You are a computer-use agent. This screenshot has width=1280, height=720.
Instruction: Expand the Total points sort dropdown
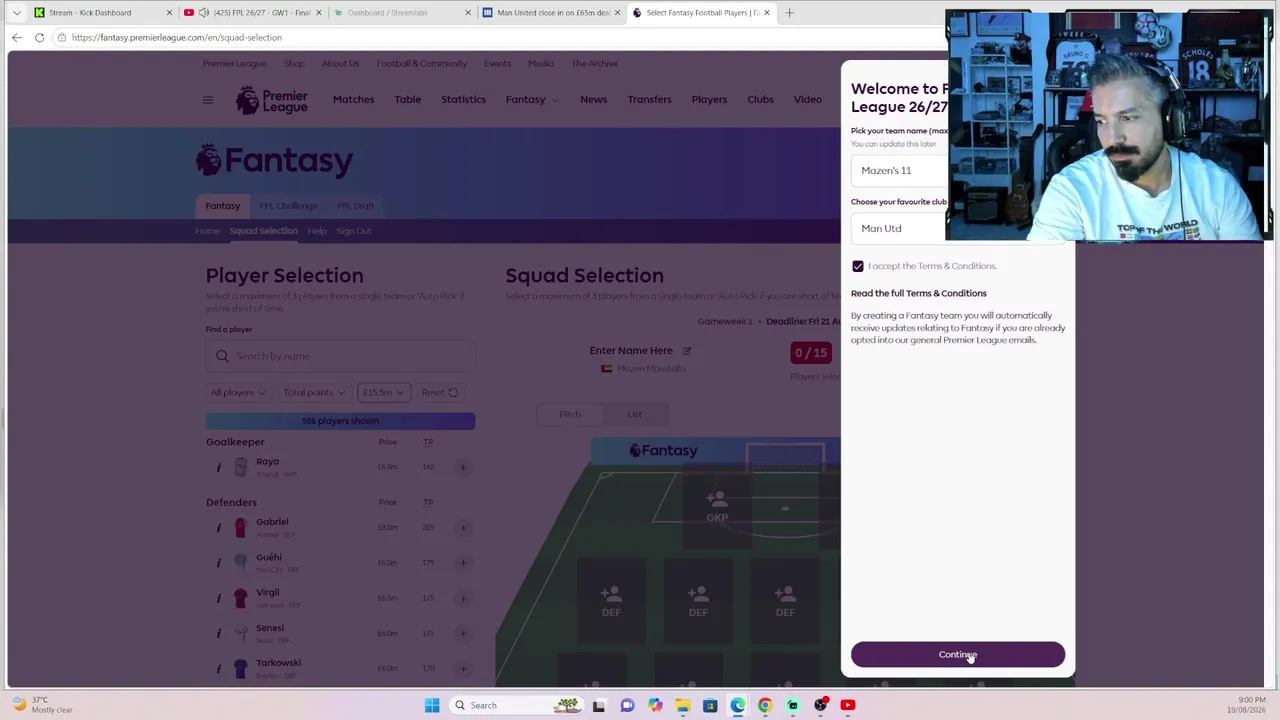click(314, 393)
